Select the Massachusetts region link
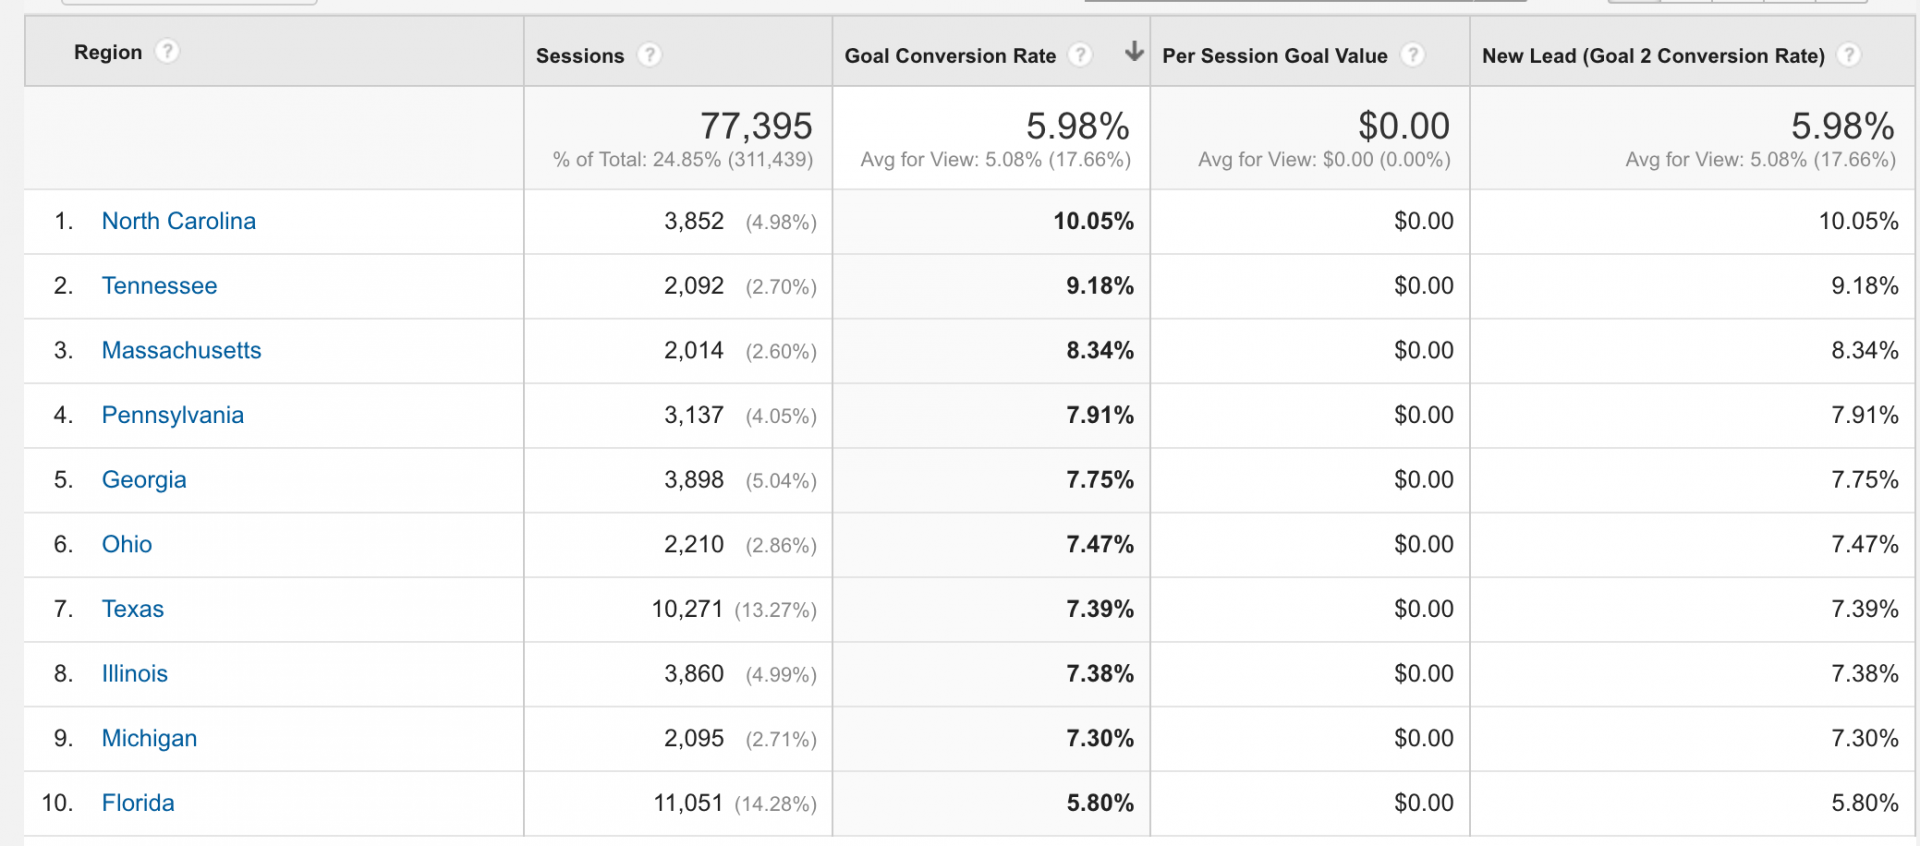Image resolution: width=1920 pixels, height=846 pixels. pyautogui.click(x=181, y=350)
